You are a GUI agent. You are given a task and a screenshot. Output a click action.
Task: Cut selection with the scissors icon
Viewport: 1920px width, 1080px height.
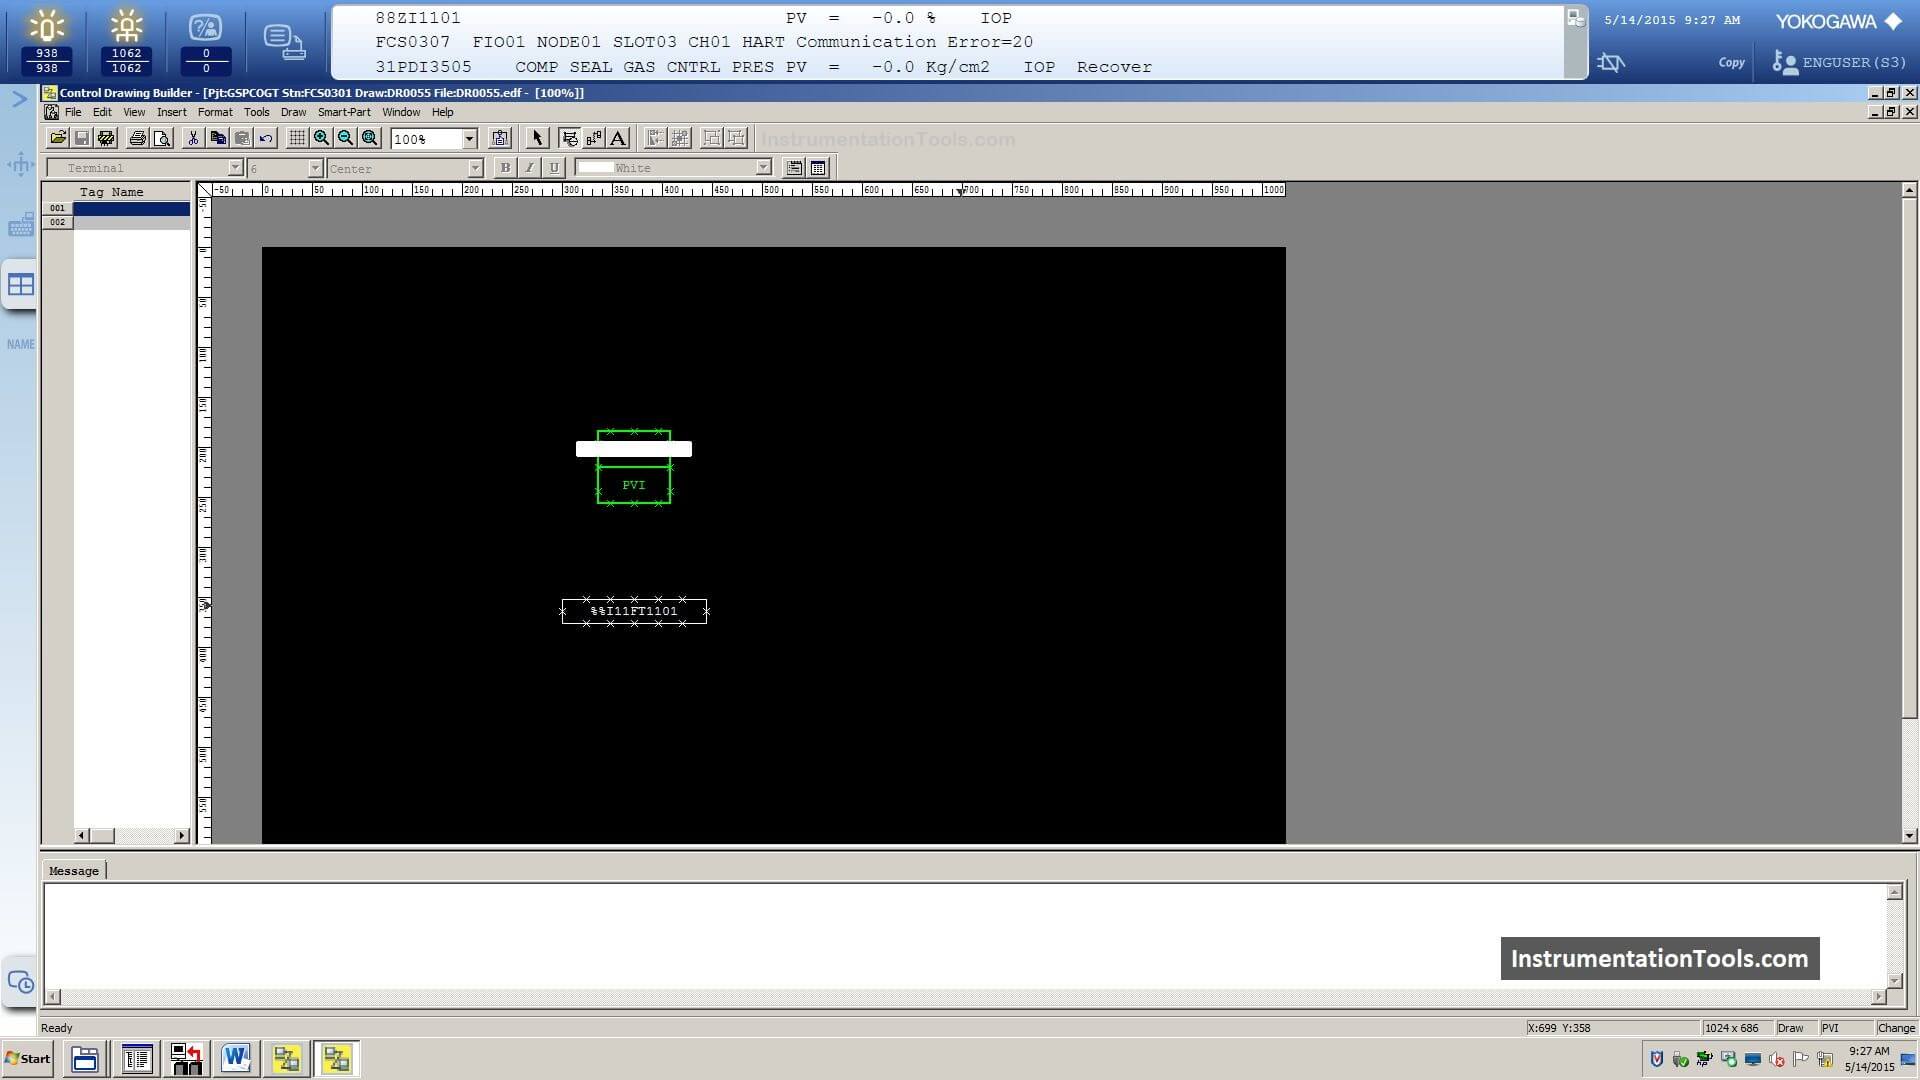(x=194, y=139)
